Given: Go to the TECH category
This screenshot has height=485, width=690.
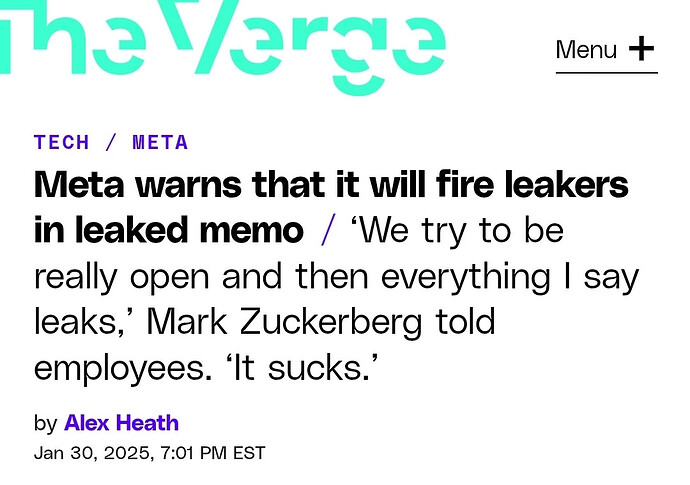Looking at the screenshot, I should click(x=62, y=142).
